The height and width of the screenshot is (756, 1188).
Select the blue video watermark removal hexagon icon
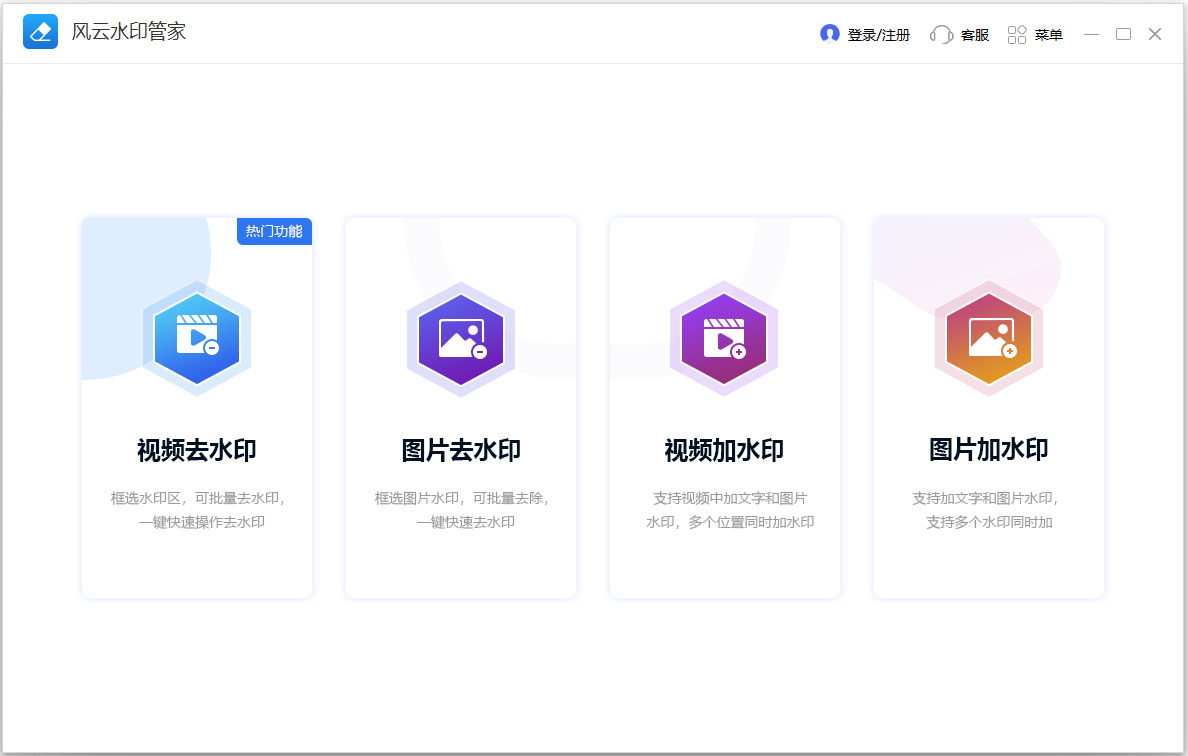click(x=197, y=338)
